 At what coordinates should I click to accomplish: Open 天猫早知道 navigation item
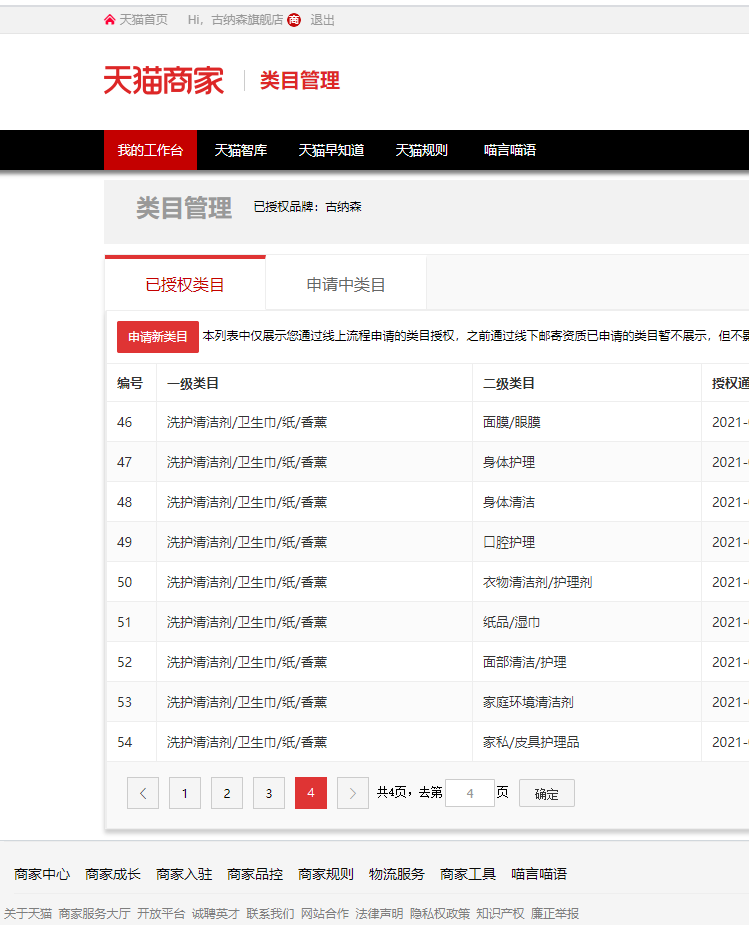(x=331, y=150)
